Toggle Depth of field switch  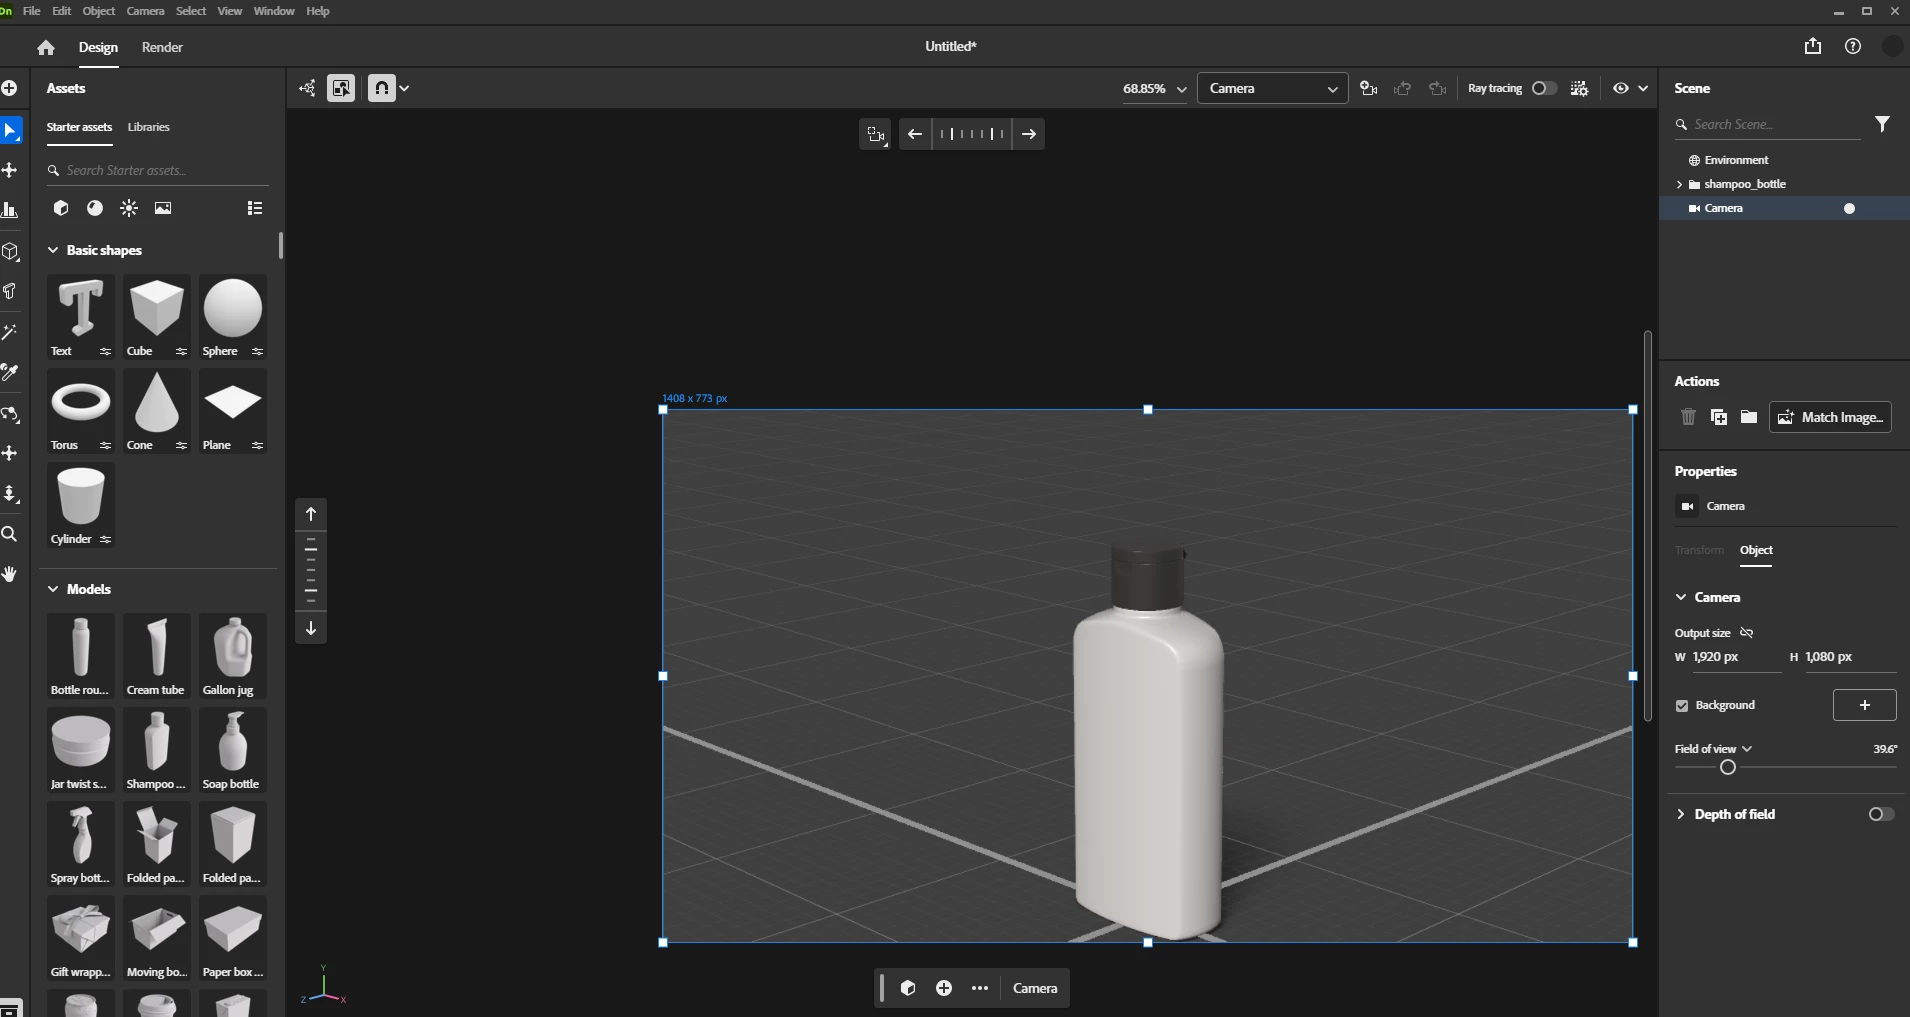point(1881,814)
